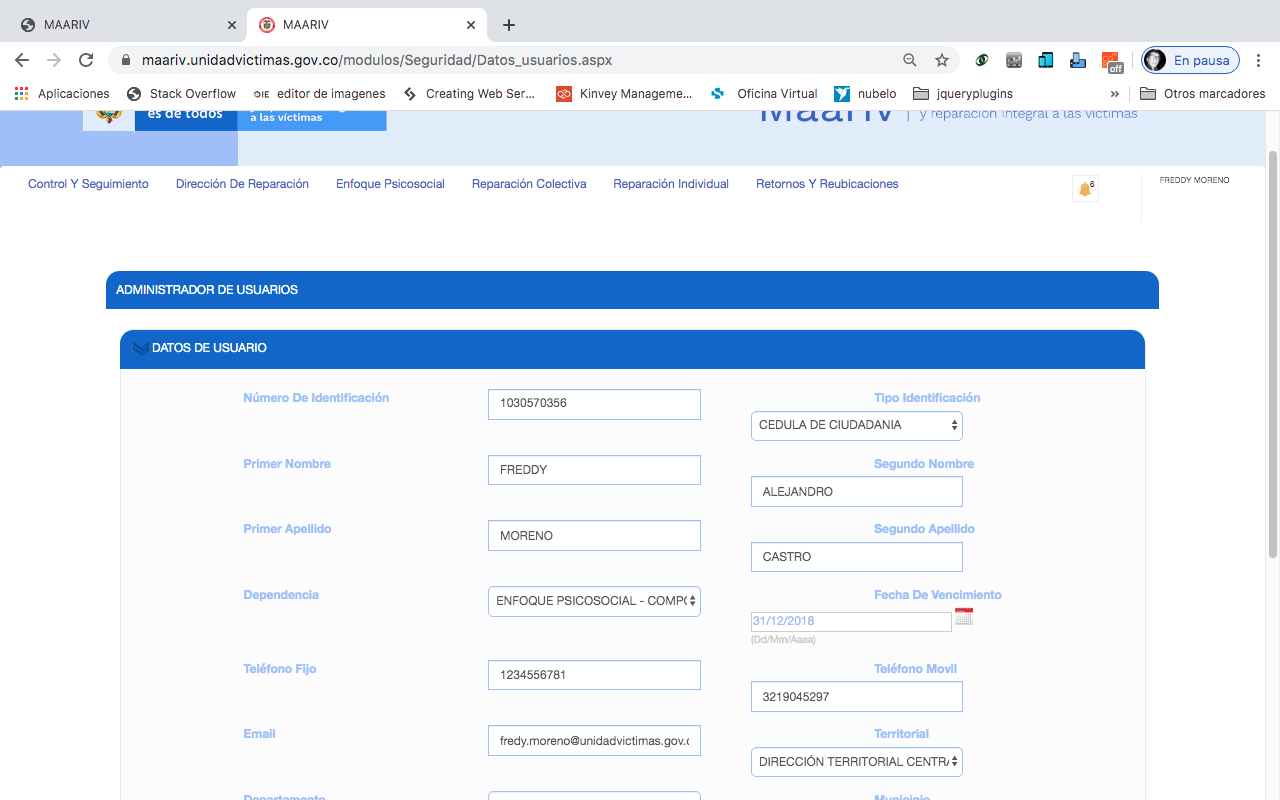Open 'Control Y Seguimiento' menu

[88, 184]
